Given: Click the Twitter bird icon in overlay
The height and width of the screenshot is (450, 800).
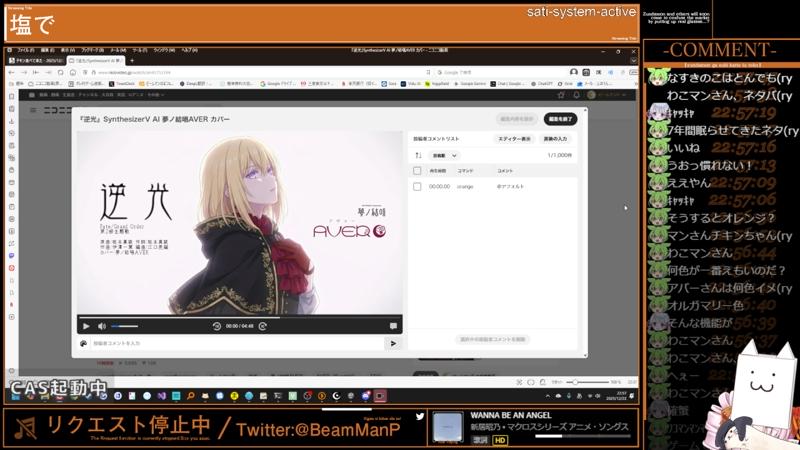Looking at the screenshot, I should [x=419, y=416].
